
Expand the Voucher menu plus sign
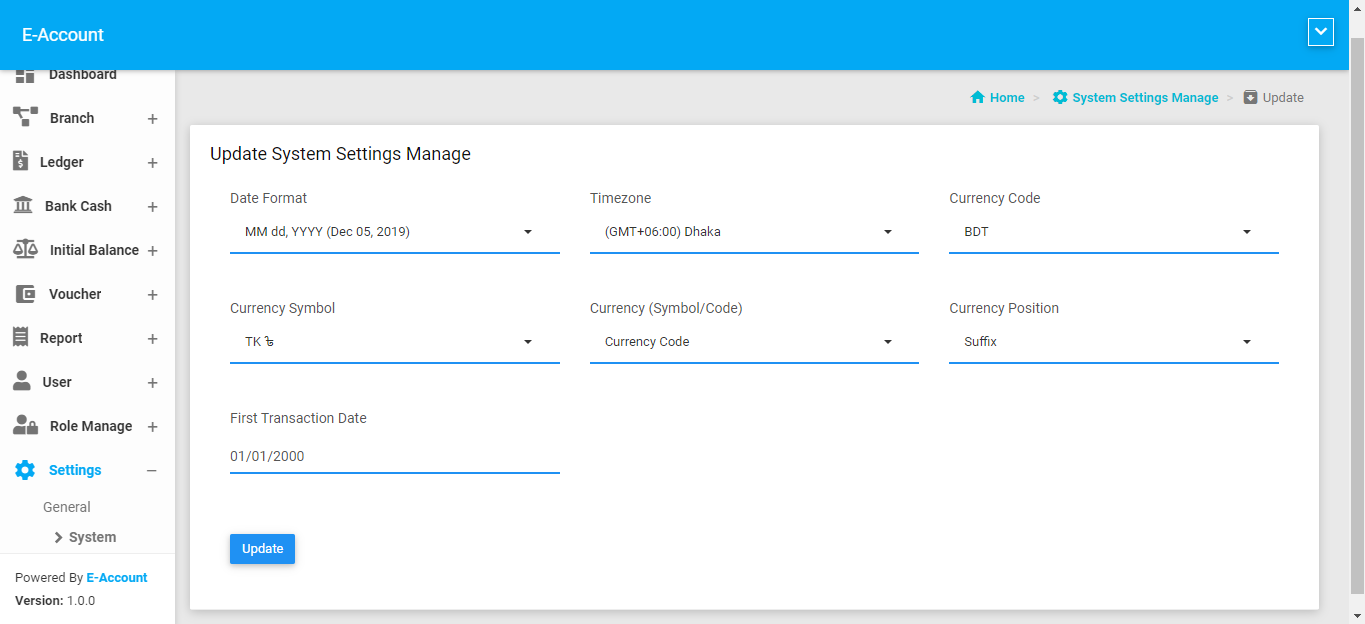(152, 295)
